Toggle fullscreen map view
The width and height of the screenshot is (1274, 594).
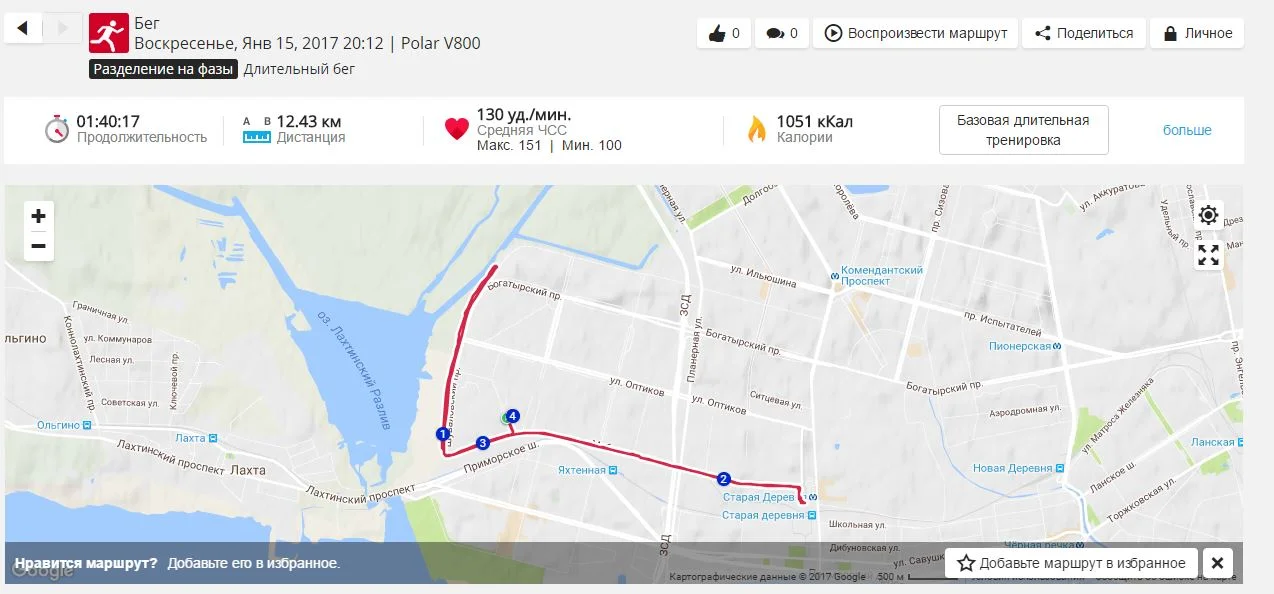tap(1209, 255)
